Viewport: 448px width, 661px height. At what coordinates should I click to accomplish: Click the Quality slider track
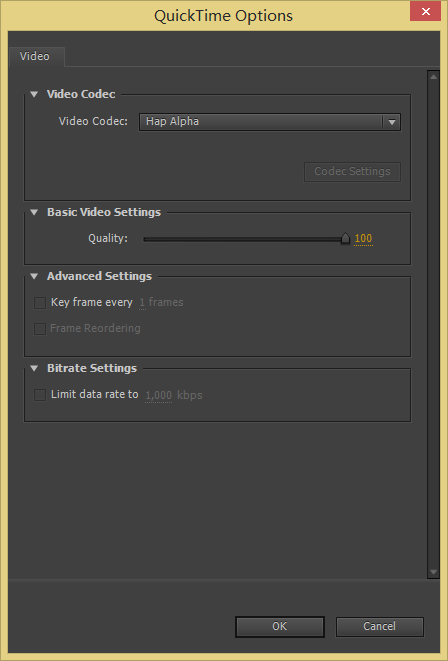click(242, 239)
